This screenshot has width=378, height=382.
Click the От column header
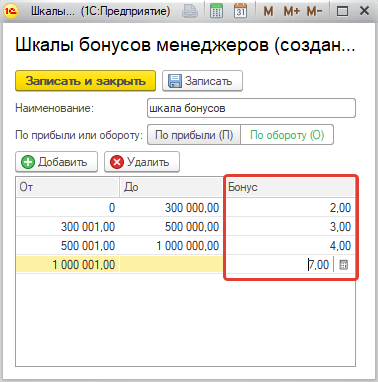pos(67,187)
